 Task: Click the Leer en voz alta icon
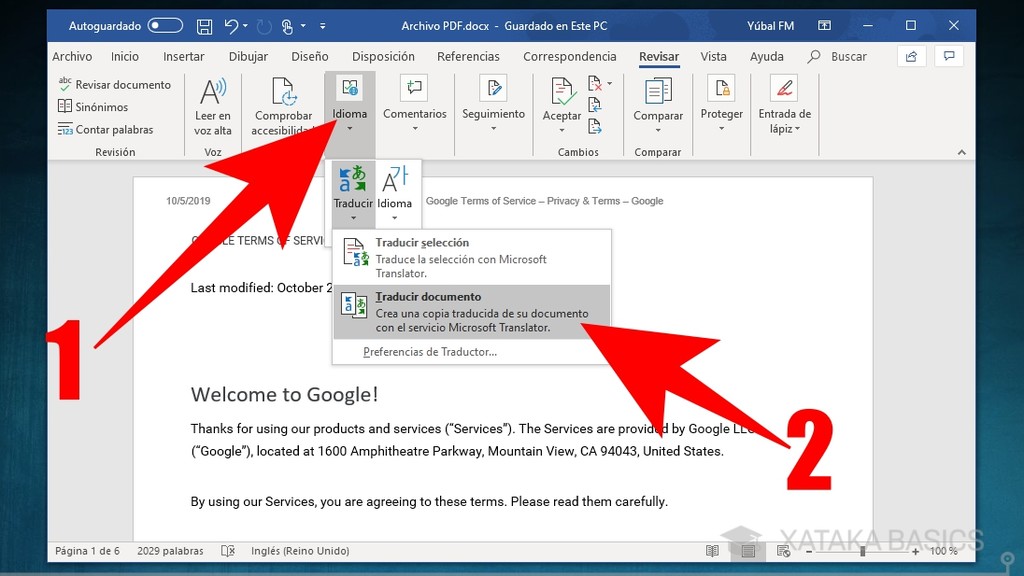[x=213, y=93]
